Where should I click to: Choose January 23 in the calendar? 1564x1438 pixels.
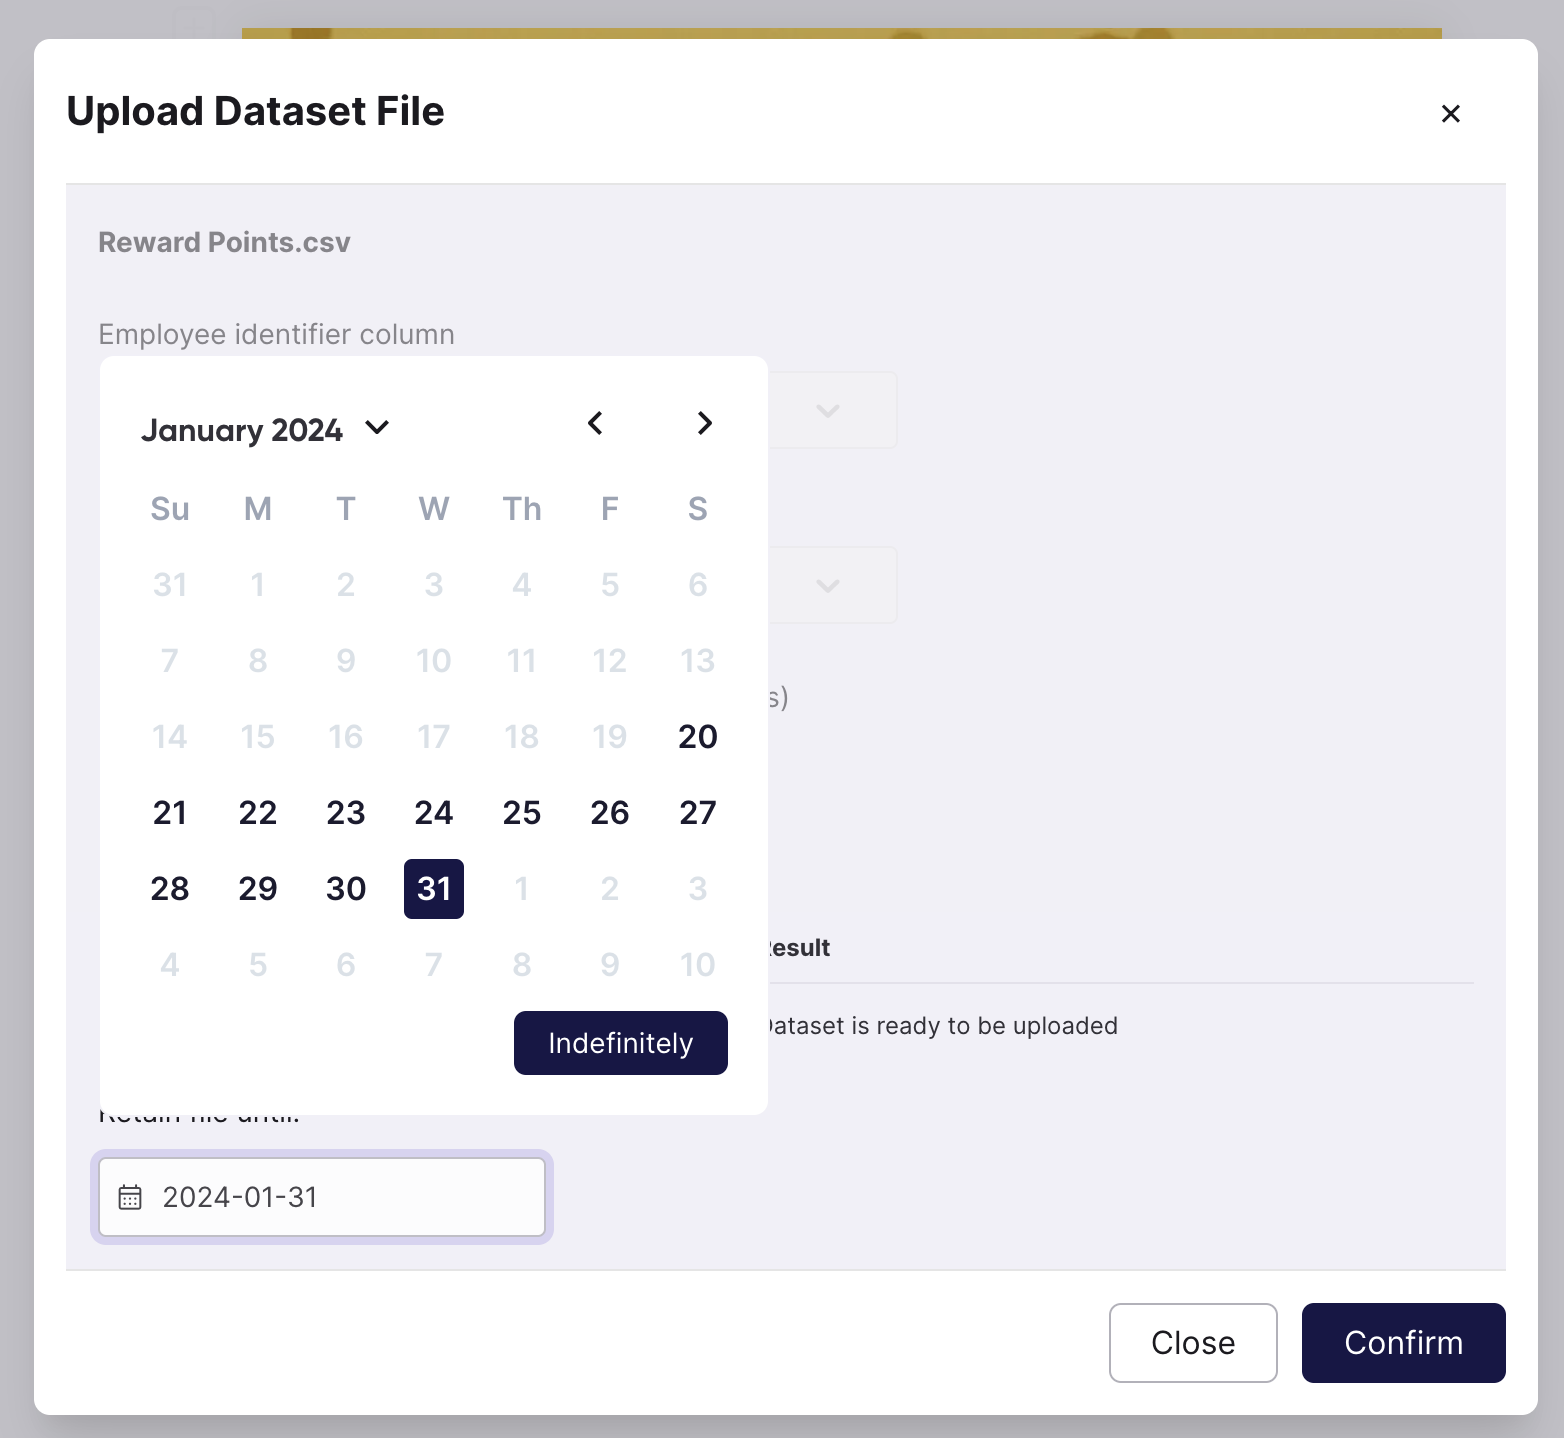pyautogui.click(x=346, y=813)
